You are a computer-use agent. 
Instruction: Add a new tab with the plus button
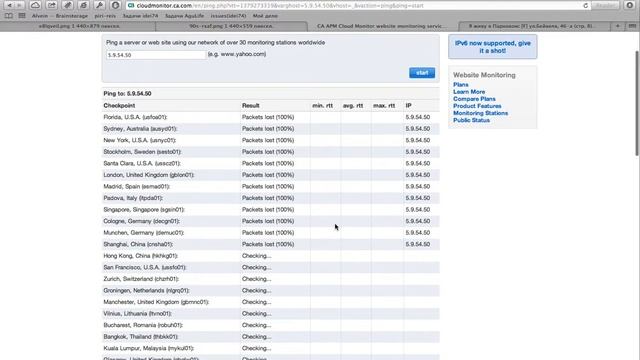[x=618, y=26]
